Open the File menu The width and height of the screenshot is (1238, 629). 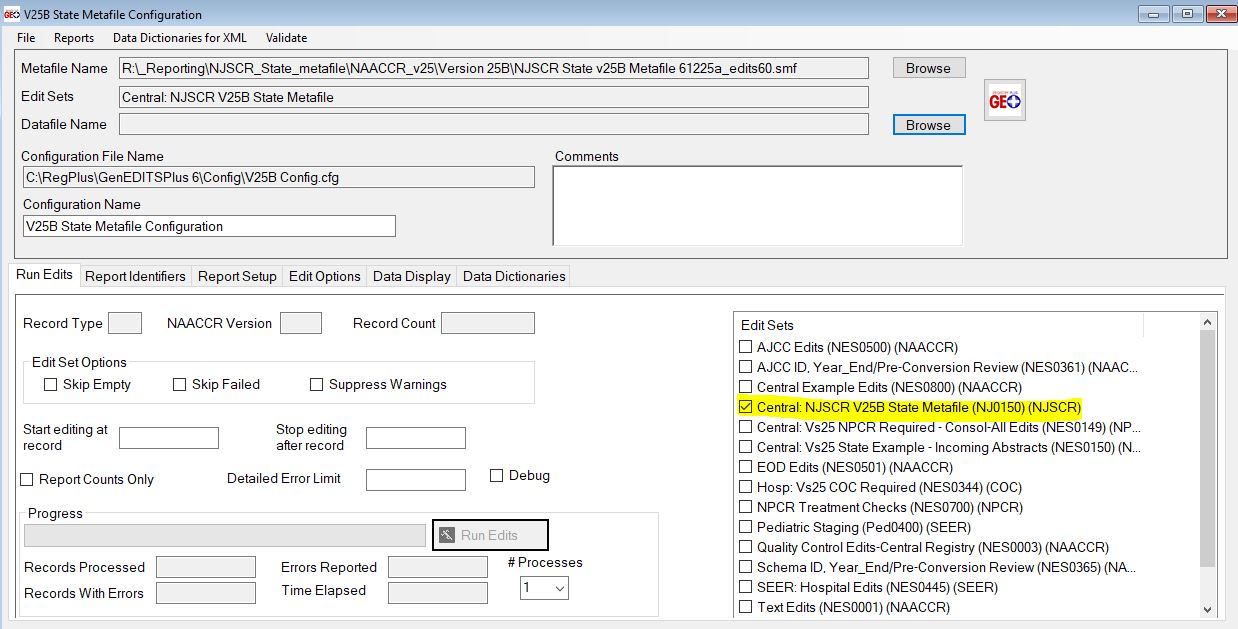click(26, 38)
